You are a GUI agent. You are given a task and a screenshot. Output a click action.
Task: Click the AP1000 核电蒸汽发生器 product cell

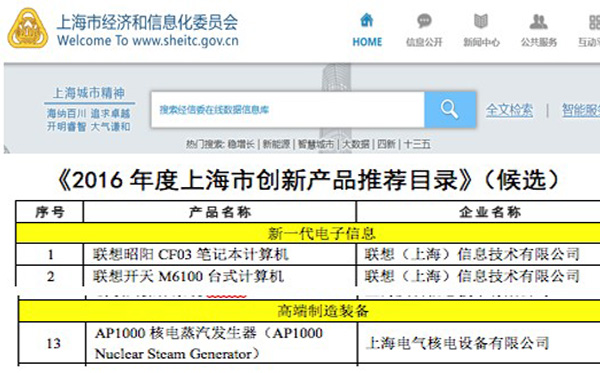pyautogui.click(x=222, y=343)
